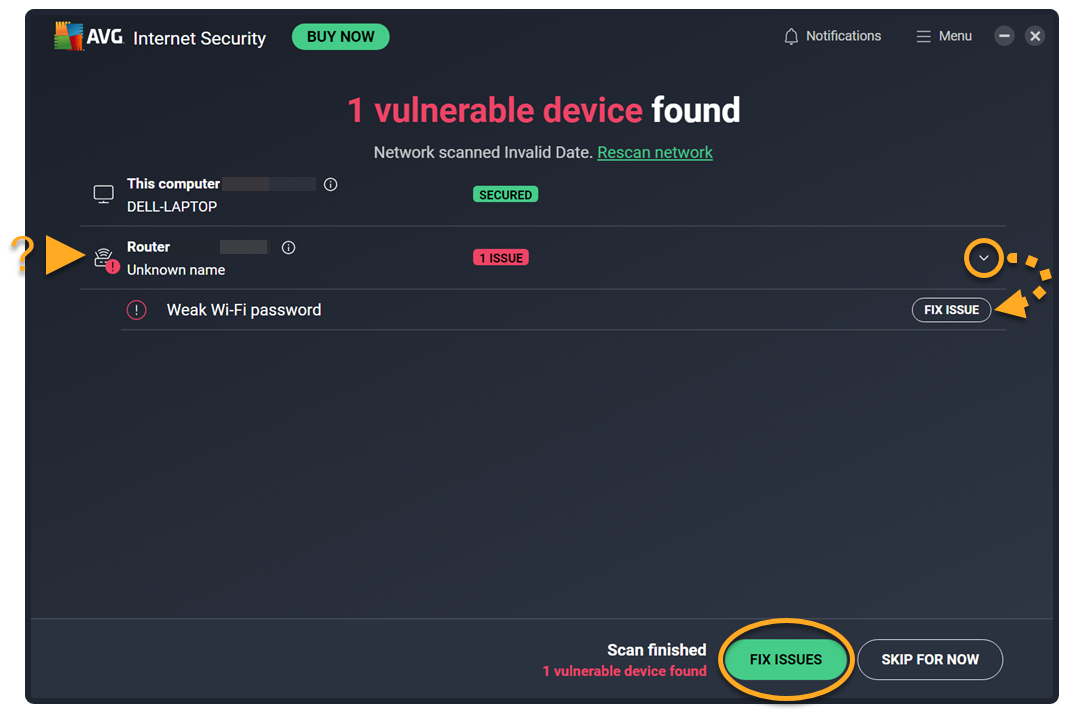Click the hamburger menu icon
This screenshot has width=1071, height=712.
click(x=923, y=37)
